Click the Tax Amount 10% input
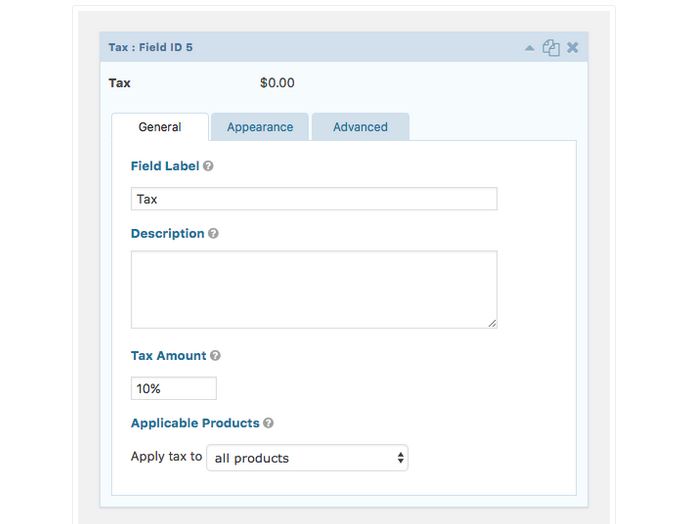 [x=174, y=388]
